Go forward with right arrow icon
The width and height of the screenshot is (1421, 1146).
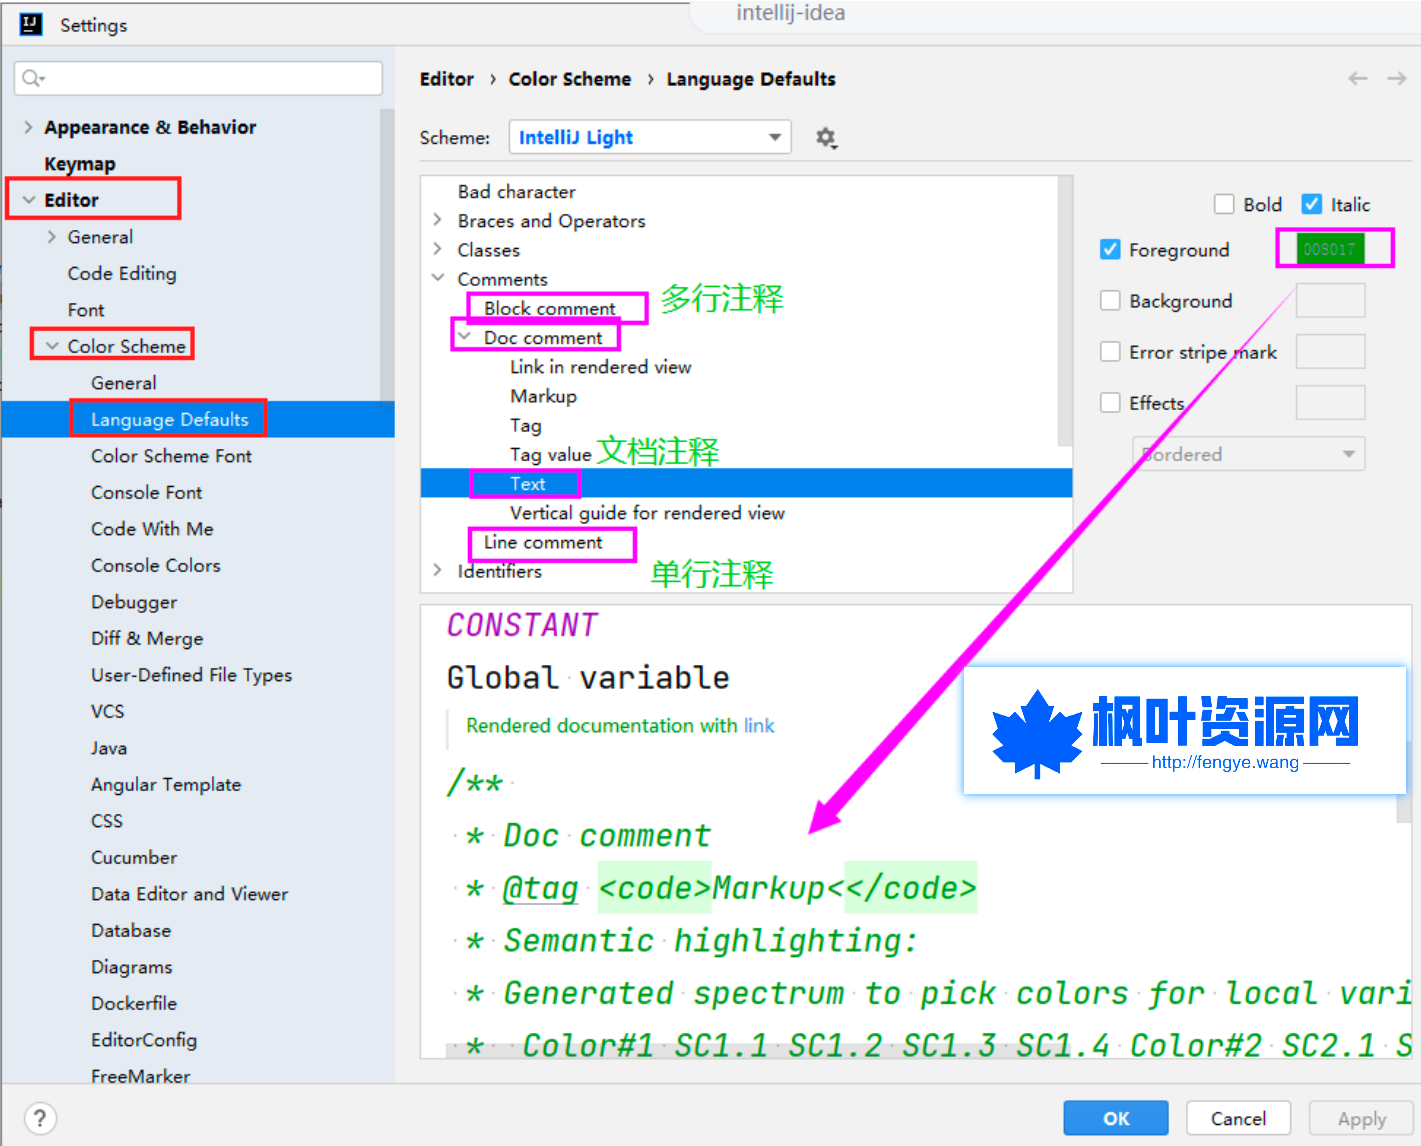click(x=1397, y=78)
